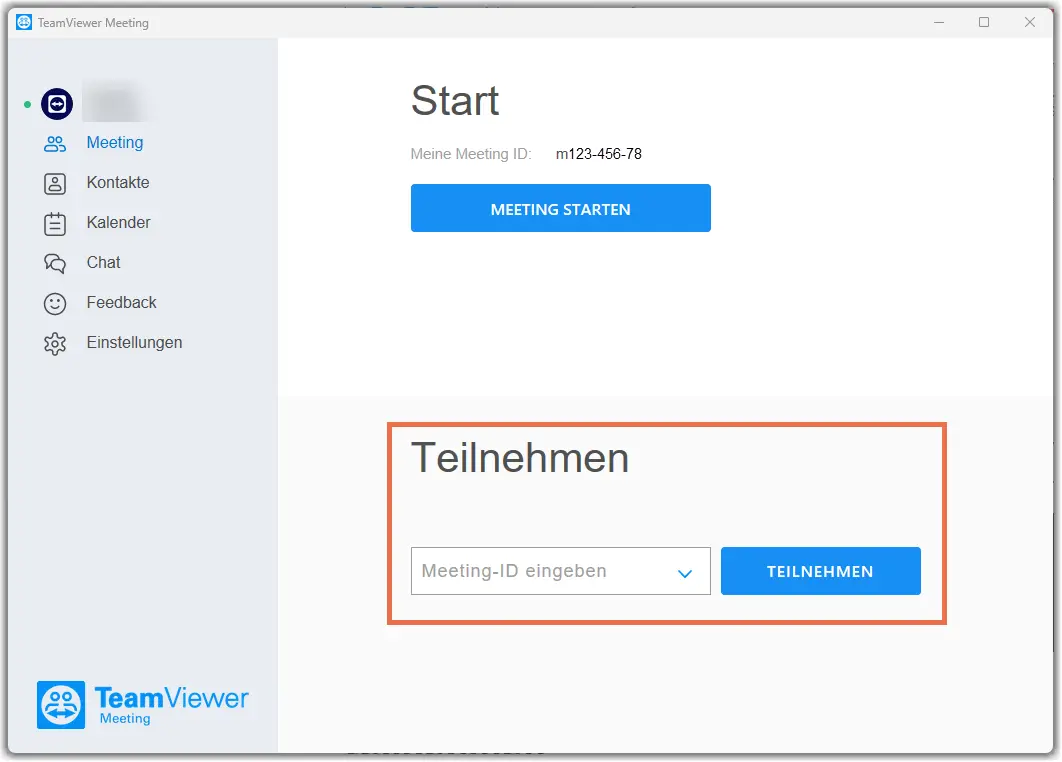The width and height of the screenshot is (1062, 762).
Task: Maximize the TeamViewer Meeting window
Action: [983, 22]
